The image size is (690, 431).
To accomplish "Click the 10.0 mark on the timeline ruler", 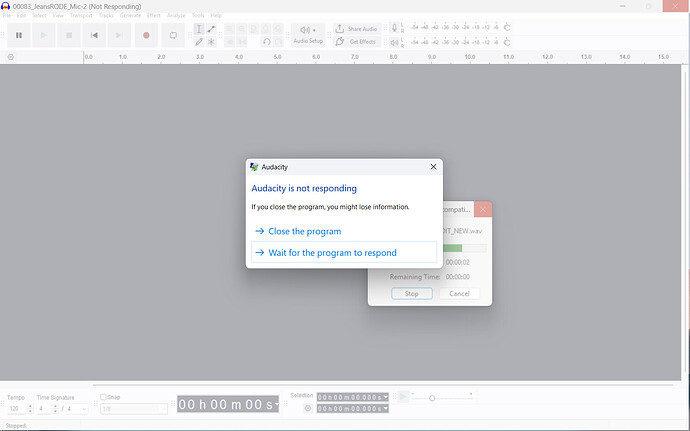I will (470, 57).
